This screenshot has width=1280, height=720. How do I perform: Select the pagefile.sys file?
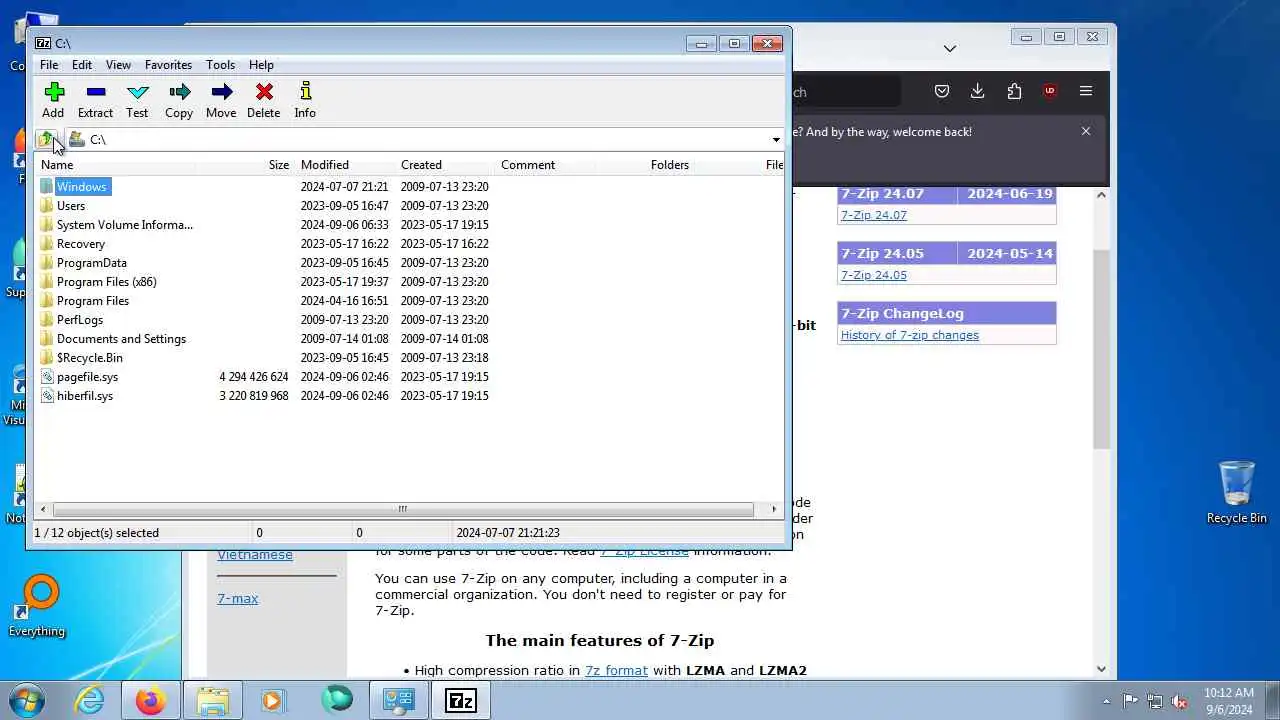tap(87, 377)
